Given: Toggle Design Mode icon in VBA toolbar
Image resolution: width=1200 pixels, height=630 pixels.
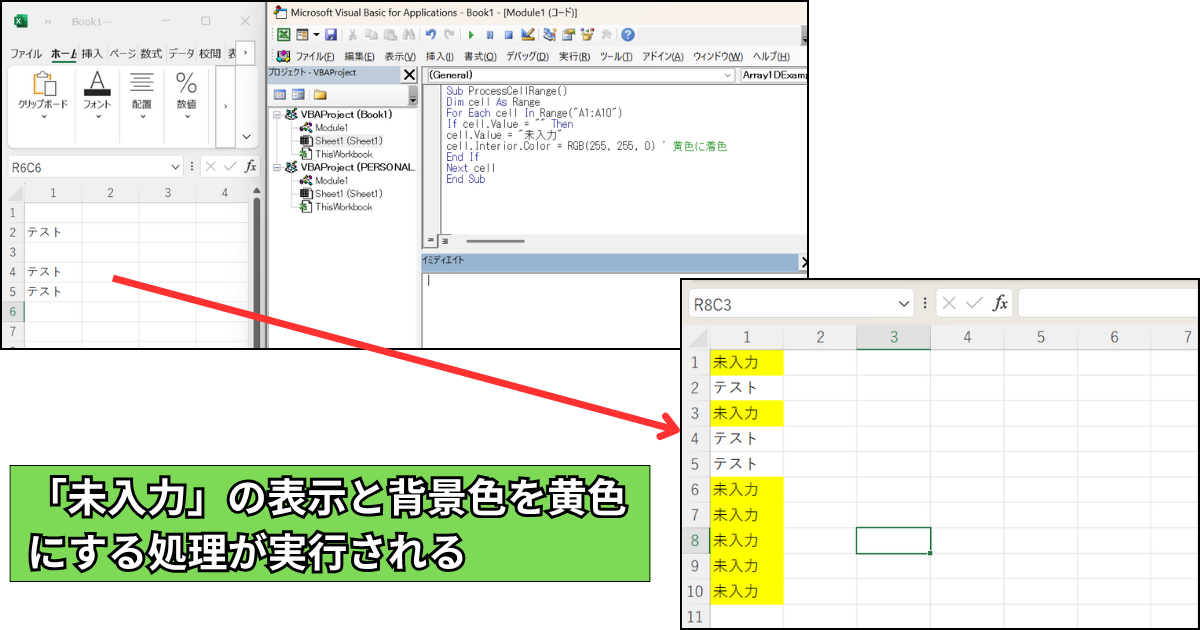Looking at the screenshot, I should click(x=528, y=34).
